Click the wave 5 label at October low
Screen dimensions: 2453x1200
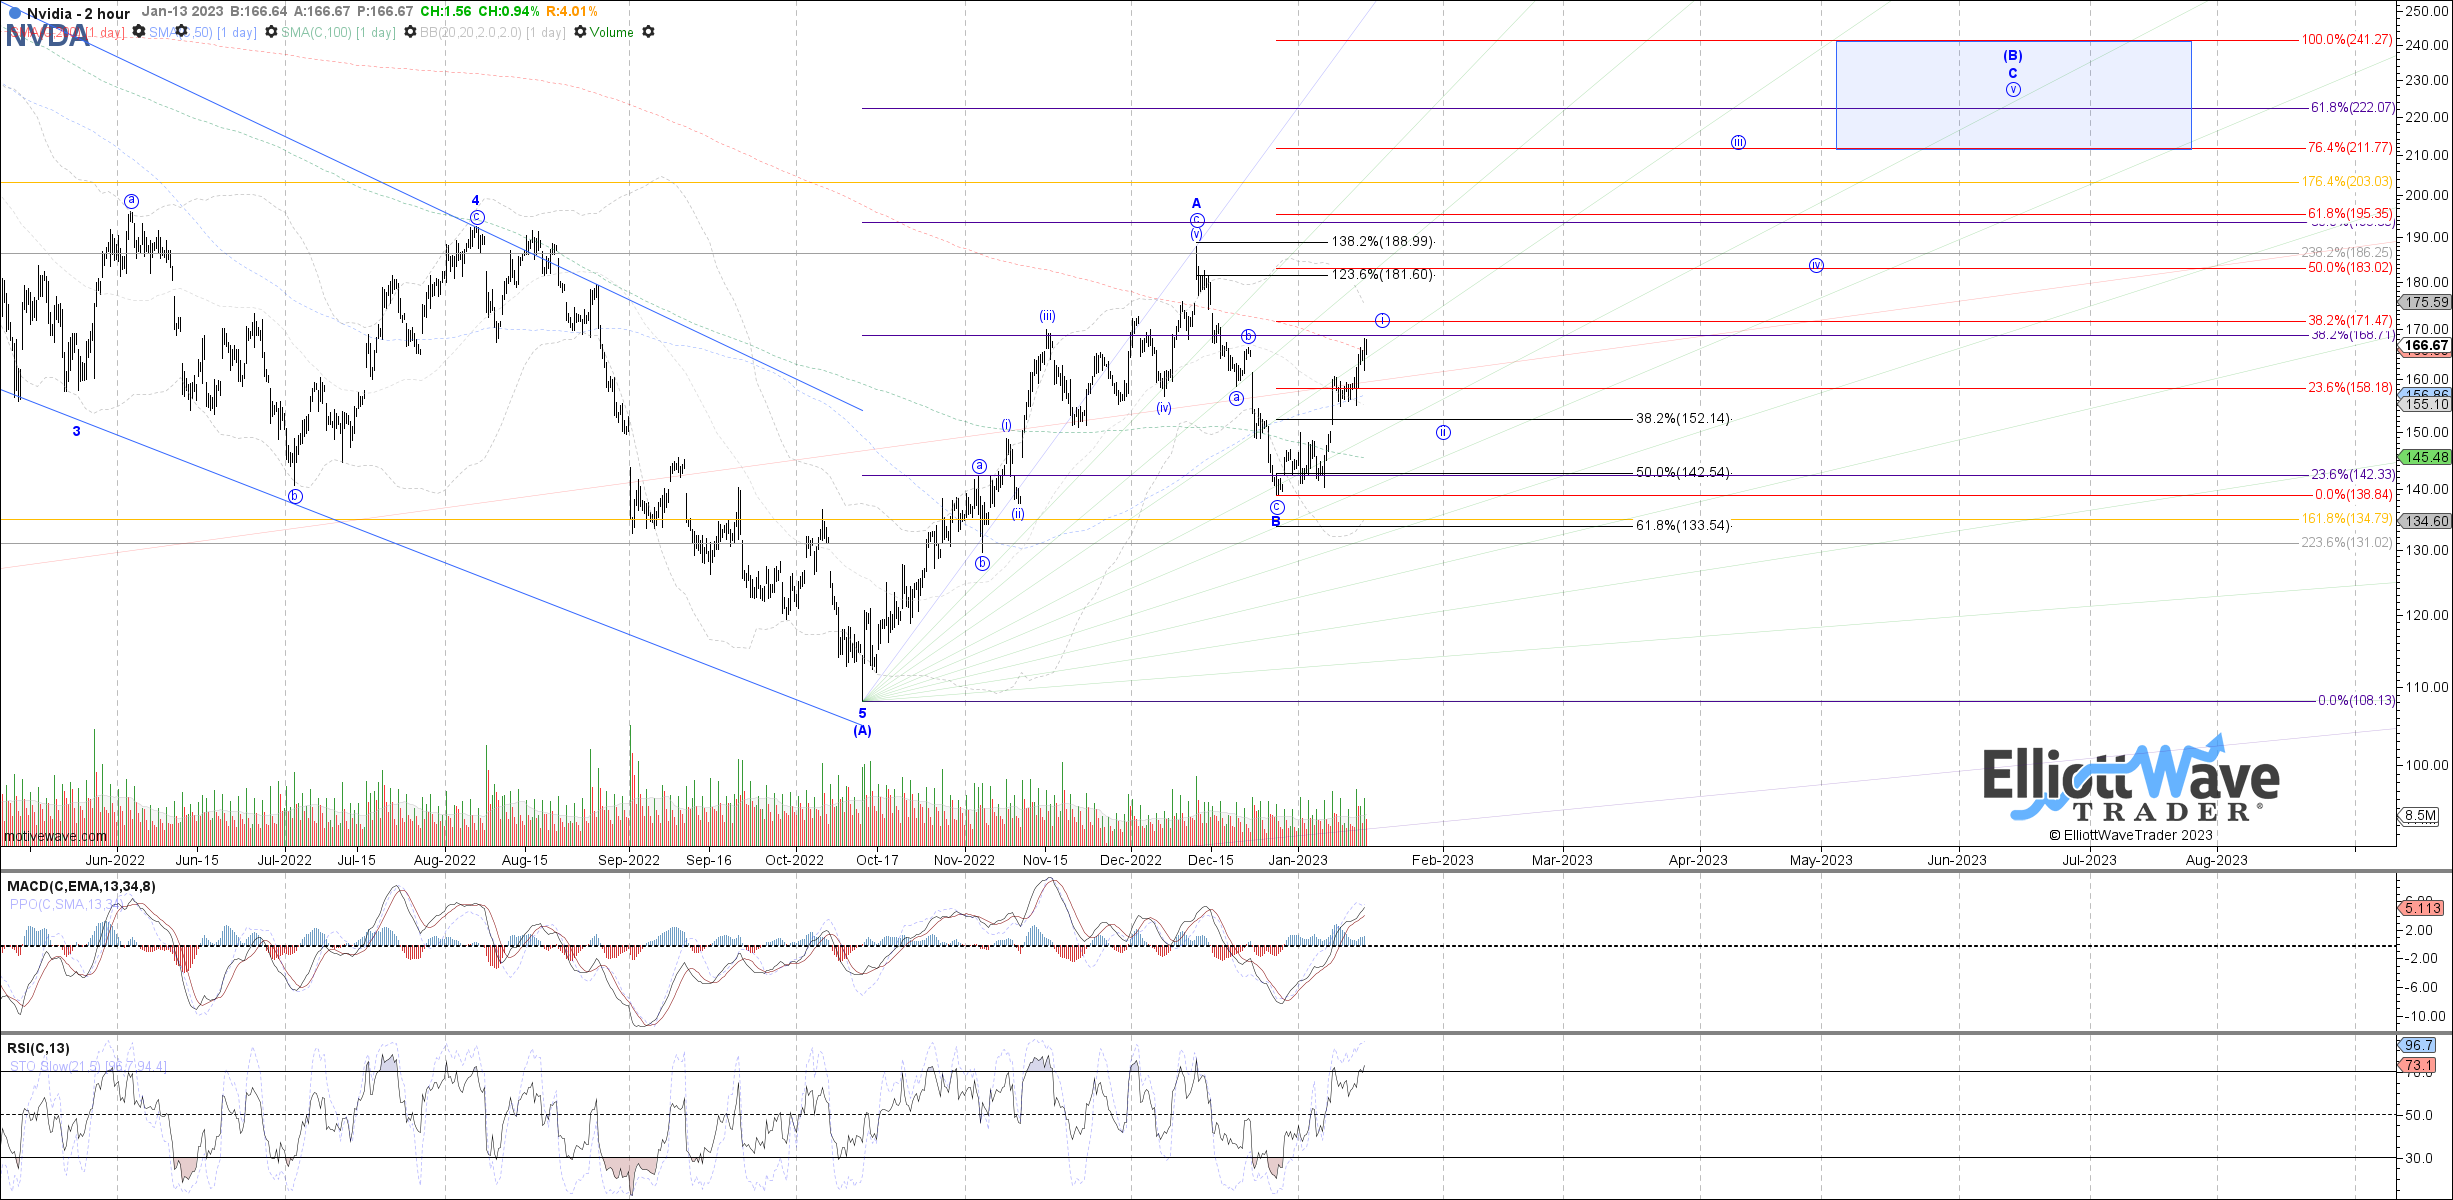pyautogui.click(x=862, y=714)
